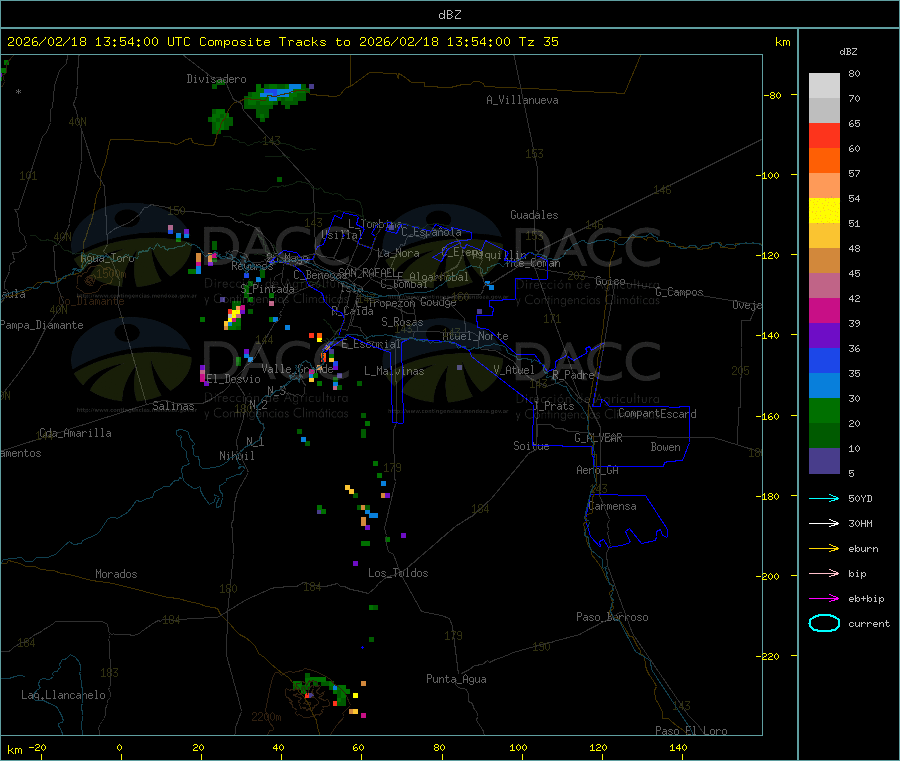
Task: Click the 'L_Malvinas' map label
Action: [394, 371]
